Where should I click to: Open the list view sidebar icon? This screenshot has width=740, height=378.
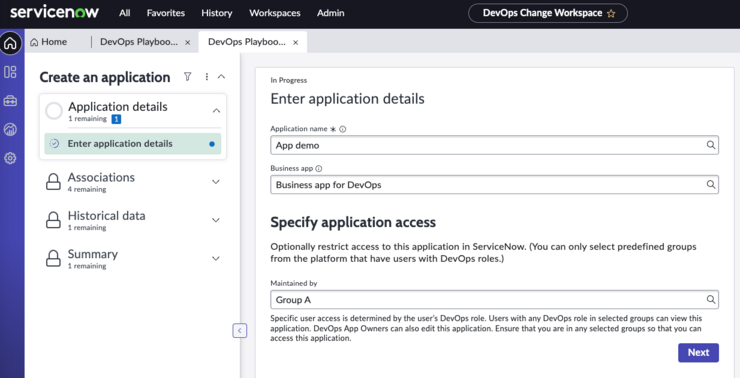coord(10,72)
